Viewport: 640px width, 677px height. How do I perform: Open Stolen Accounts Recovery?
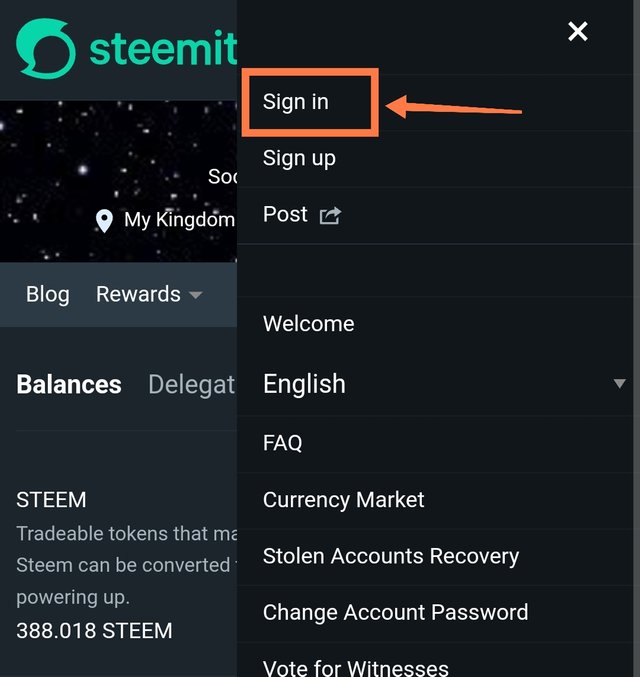tap(391, 557)
